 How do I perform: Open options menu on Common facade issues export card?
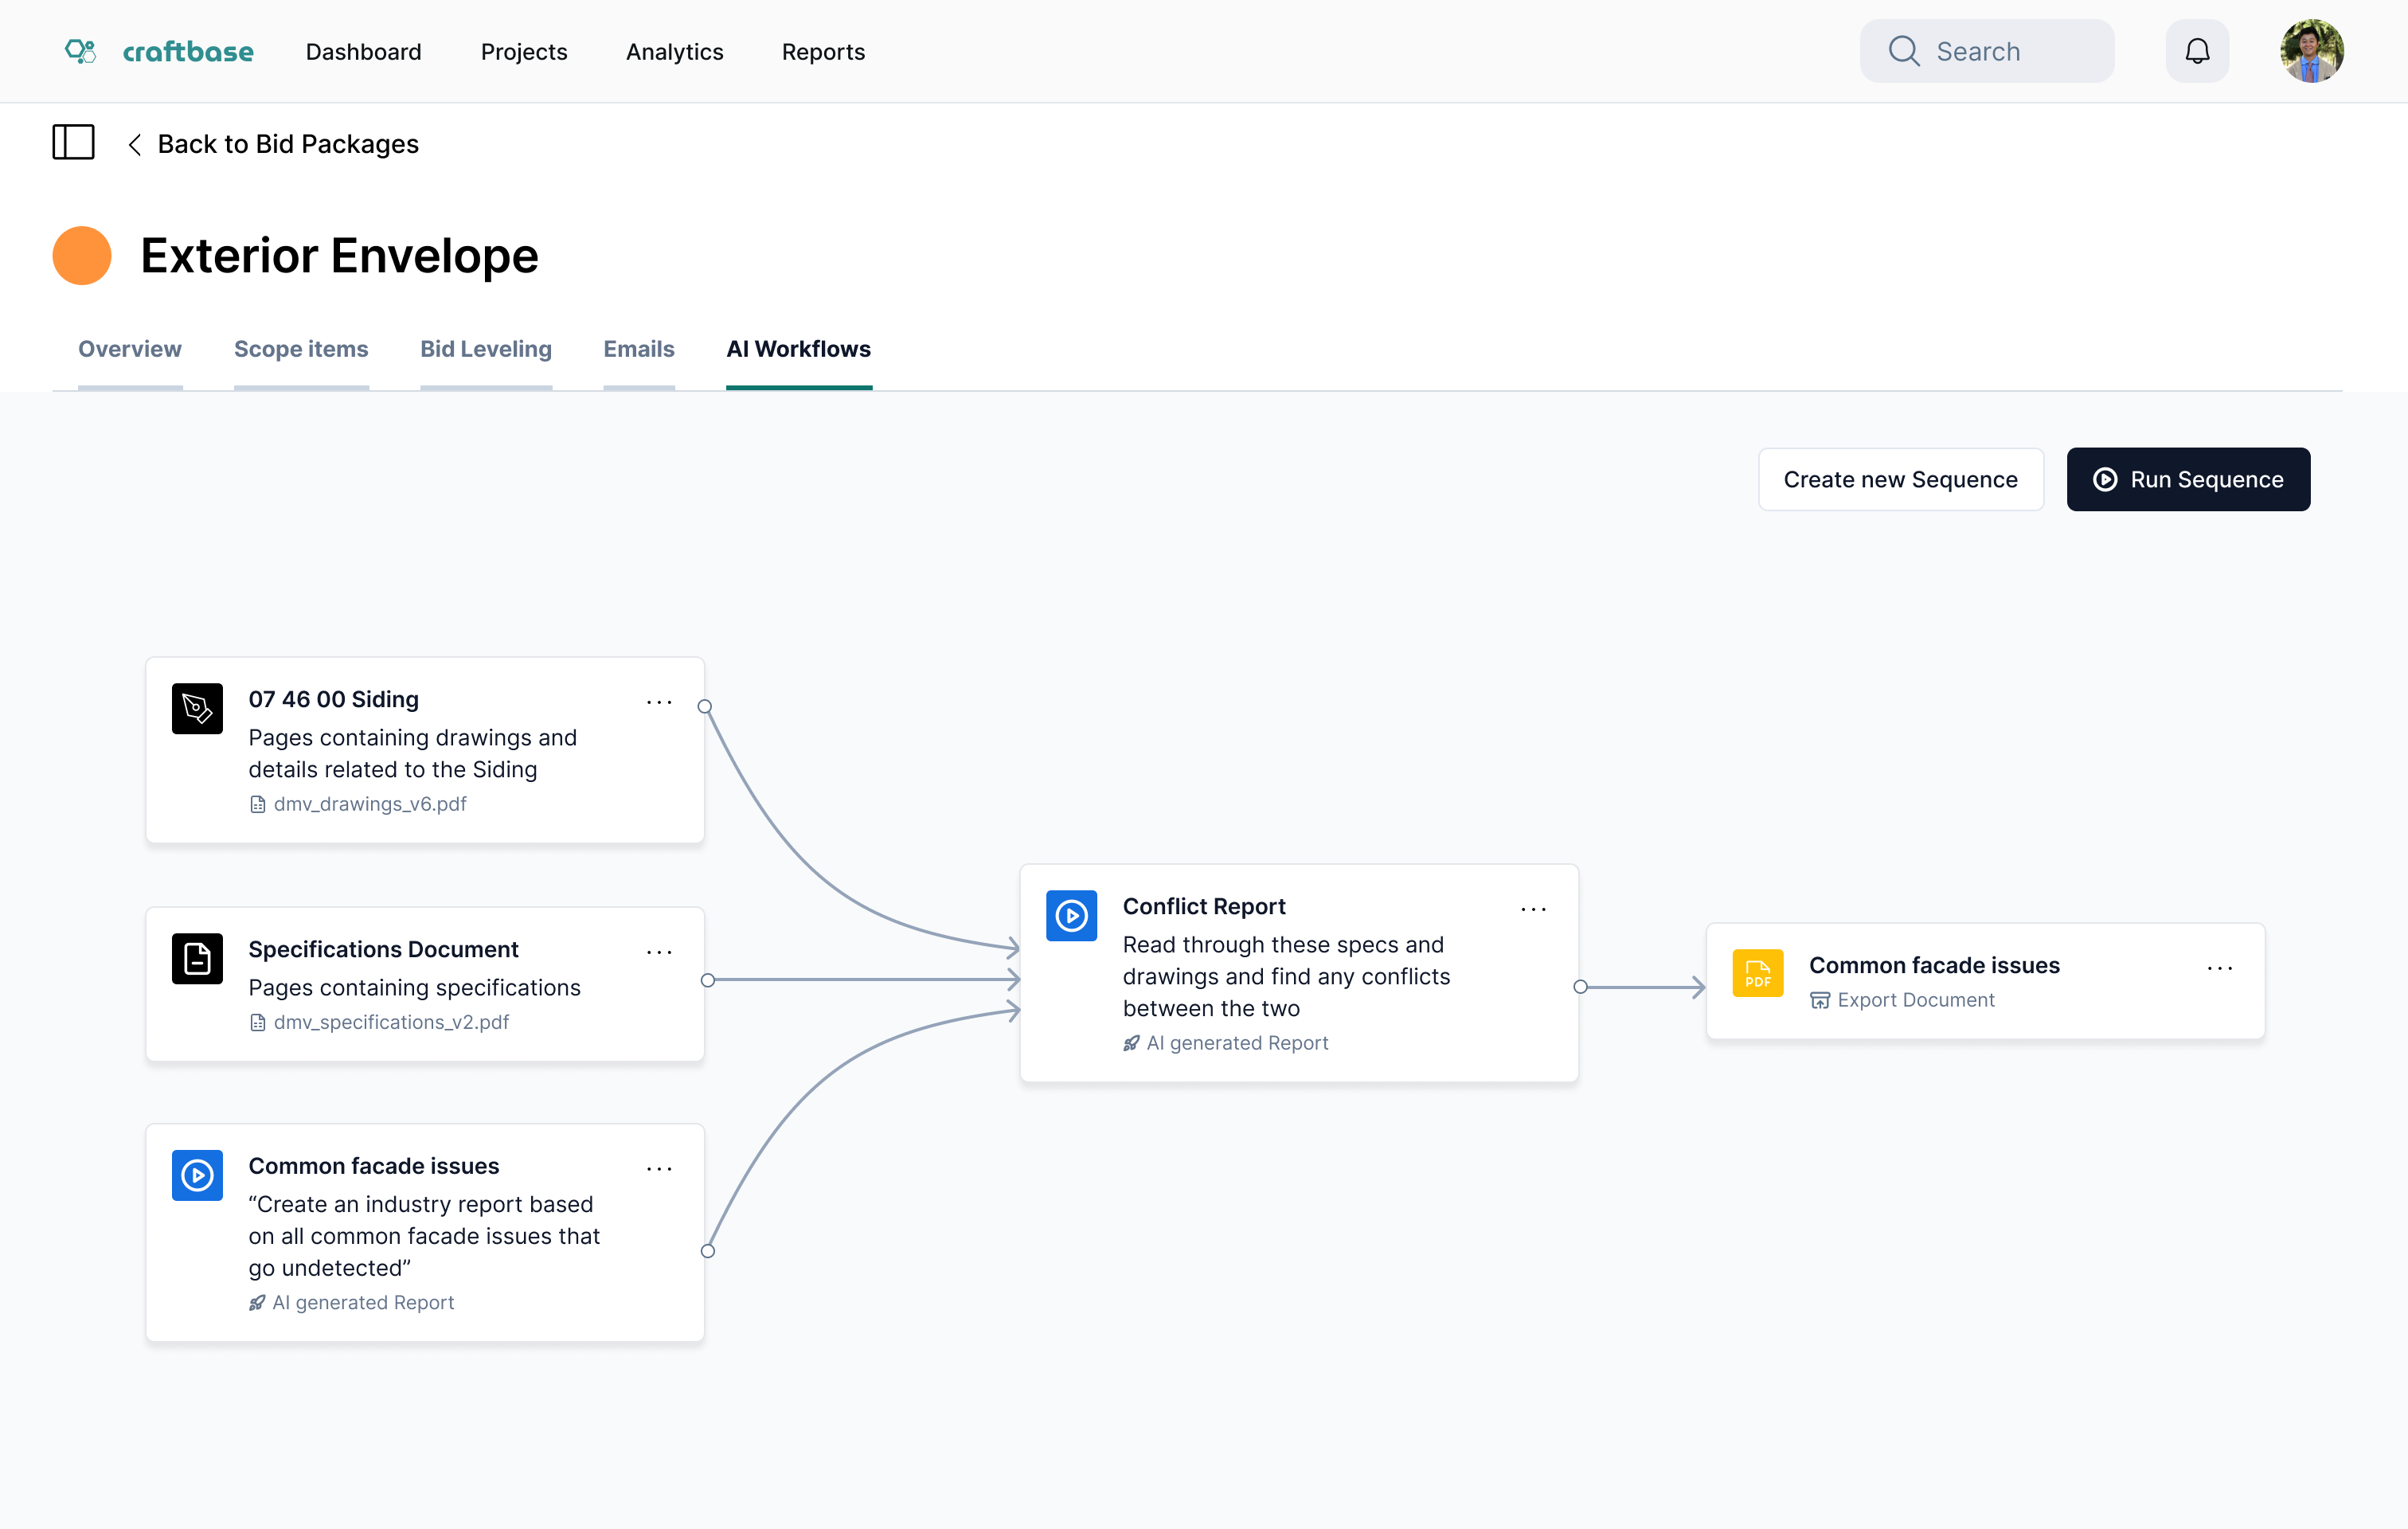(2219, 969)
